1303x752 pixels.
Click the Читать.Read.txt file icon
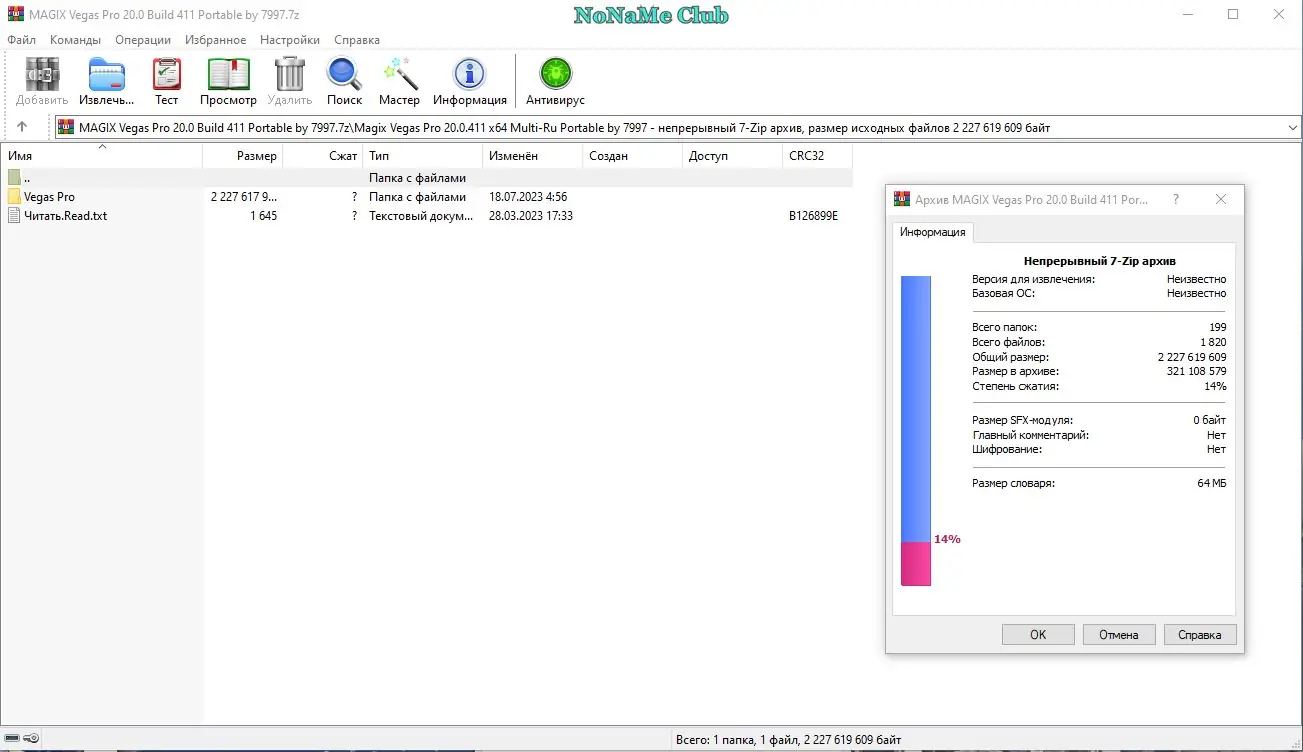pyautogui.click(x=14, y=216)
